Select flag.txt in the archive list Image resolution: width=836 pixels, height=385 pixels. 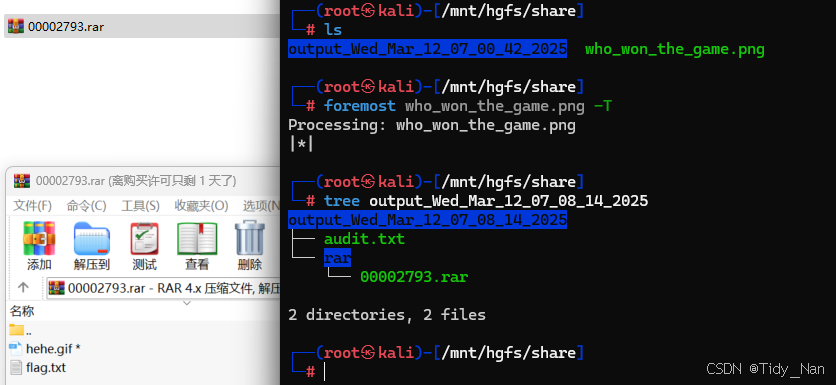tap(38, 367)
